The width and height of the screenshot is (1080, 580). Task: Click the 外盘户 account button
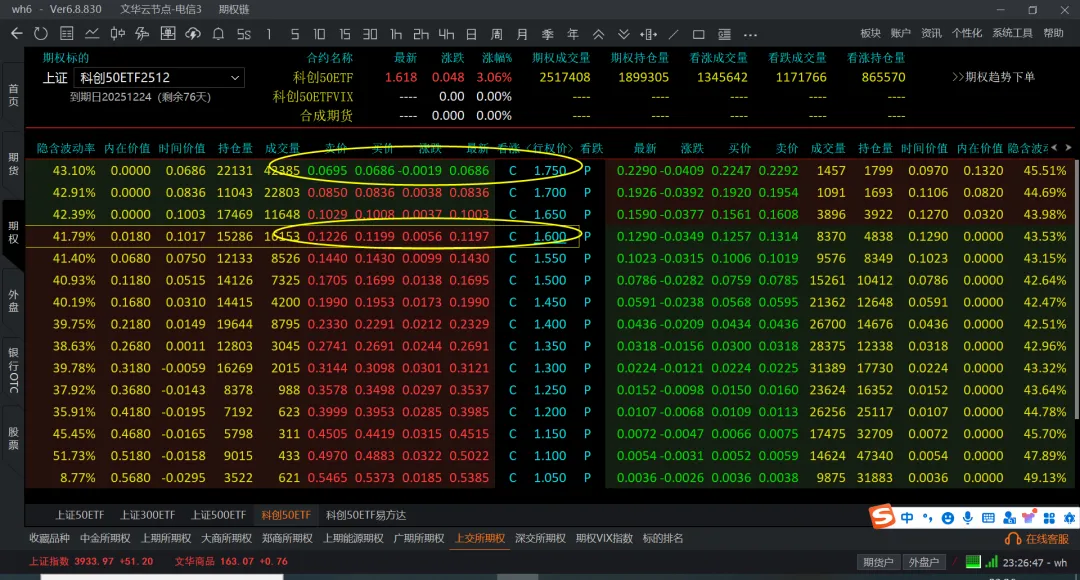click(x=924, y=562)
